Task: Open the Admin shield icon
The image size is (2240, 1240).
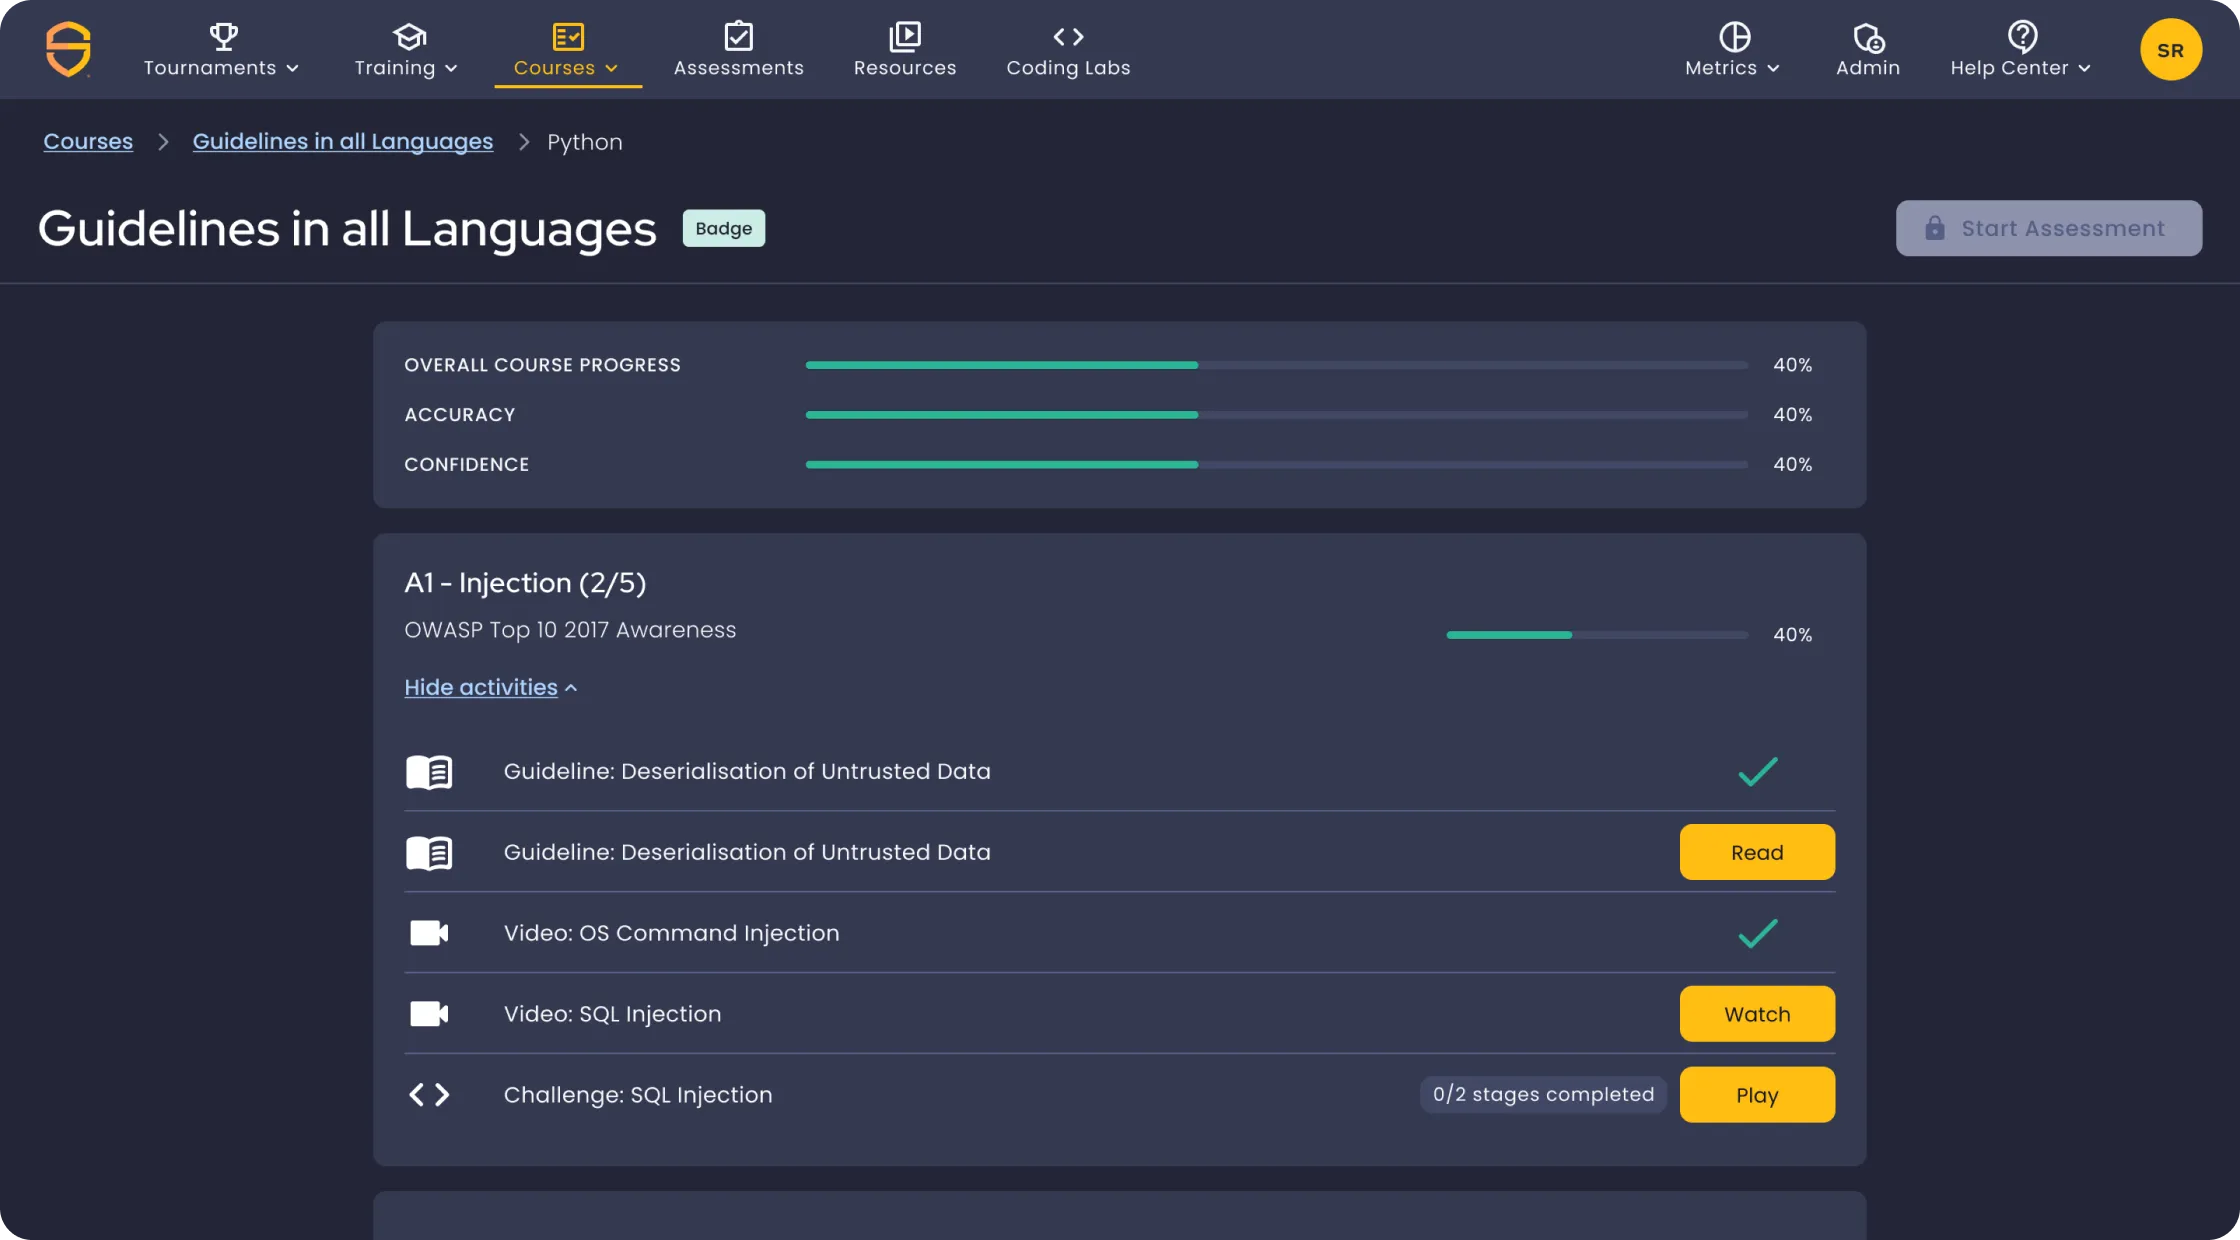Action: coord(1868,40)
